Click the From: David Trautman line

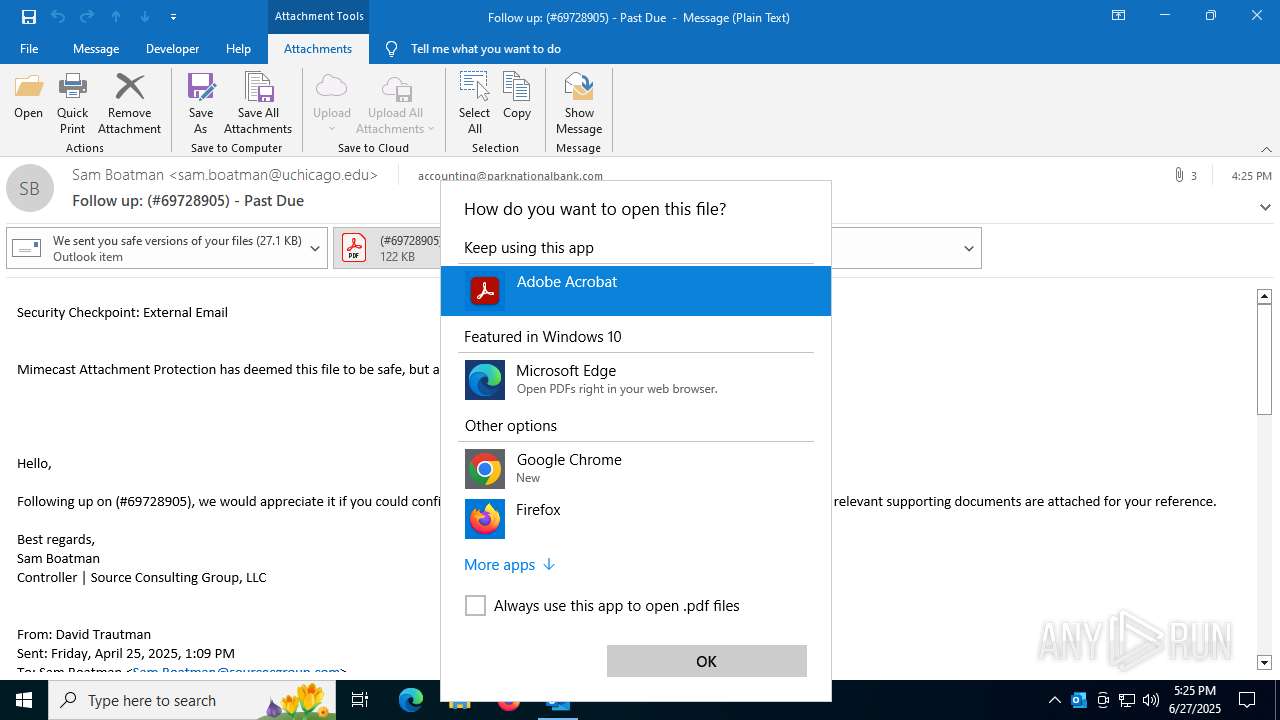[x=84, y=634]
